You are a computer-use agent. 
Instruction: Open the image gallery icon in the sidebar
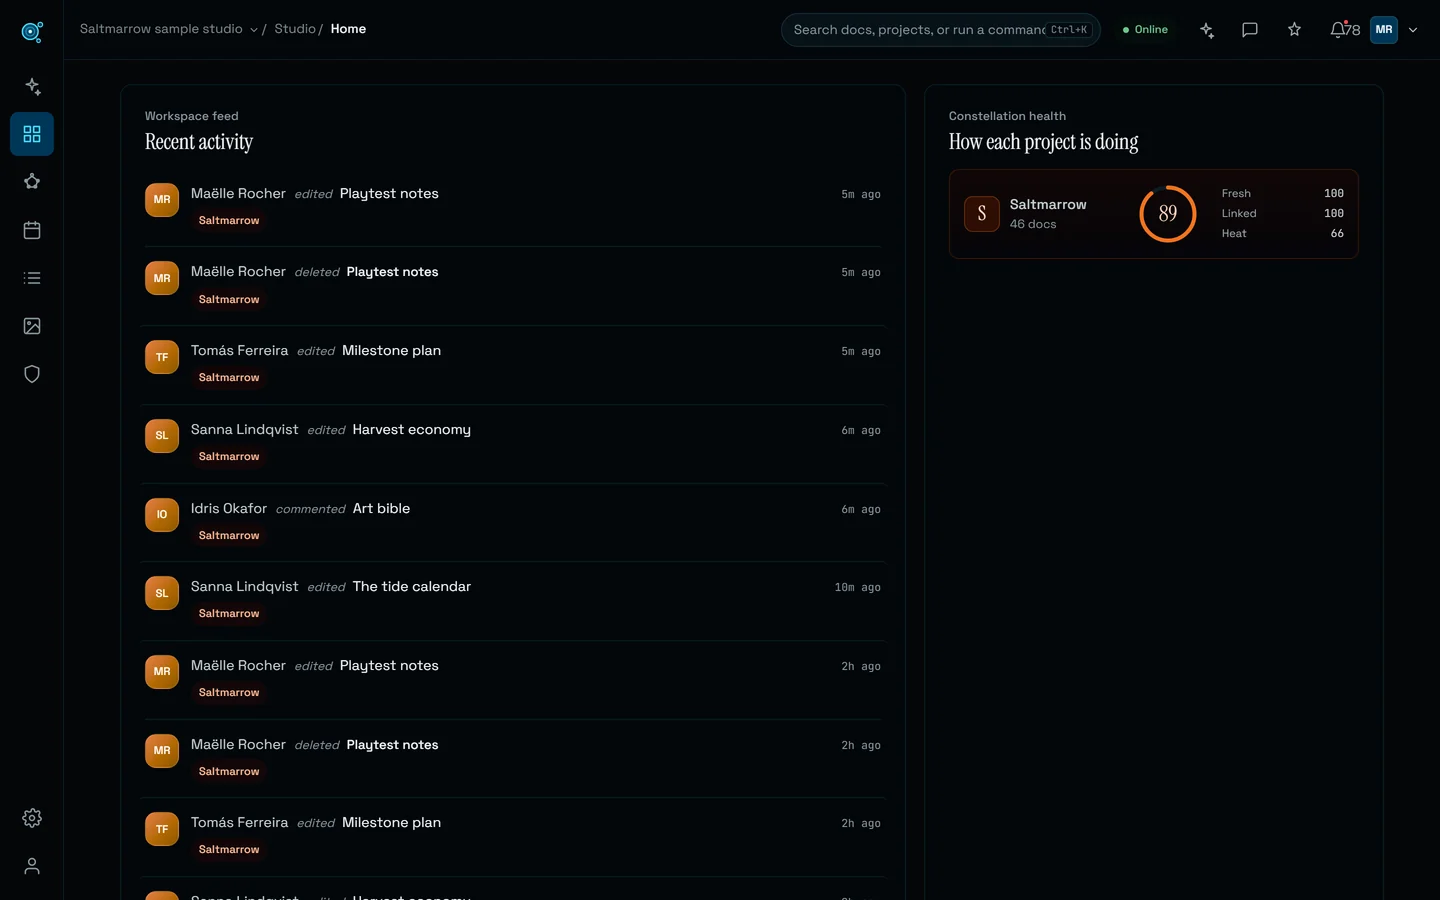(x=32, y=326)
